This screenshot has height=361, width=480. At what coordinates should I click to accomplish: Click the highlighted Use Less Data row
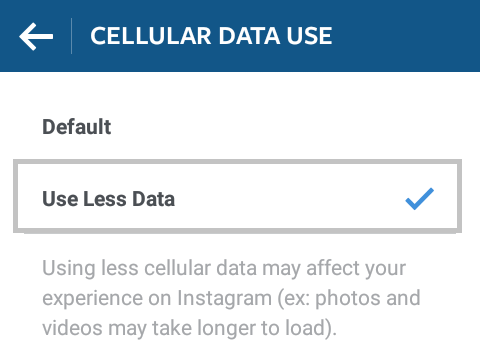point(237,196)
